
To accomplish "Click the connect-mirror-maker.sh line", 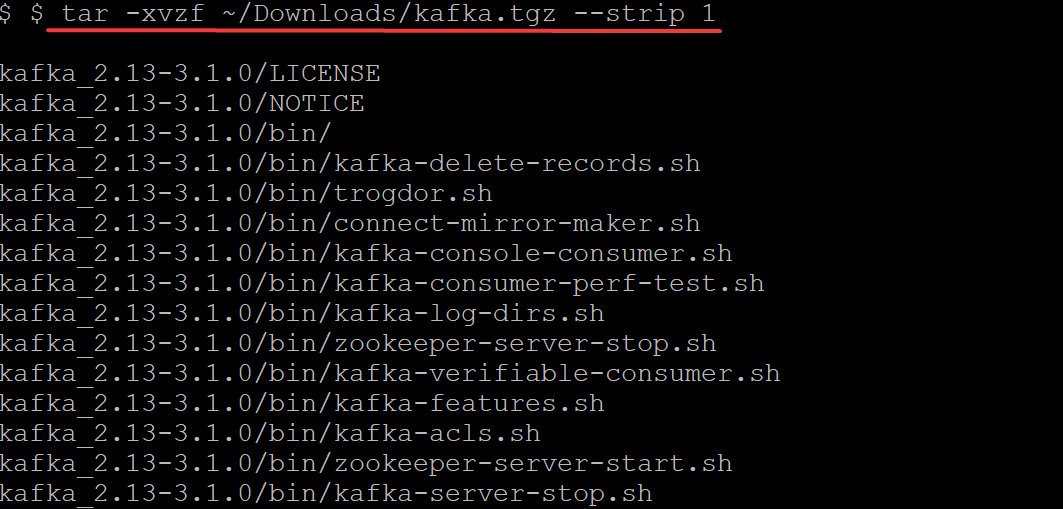I will [x=350, y=222].
